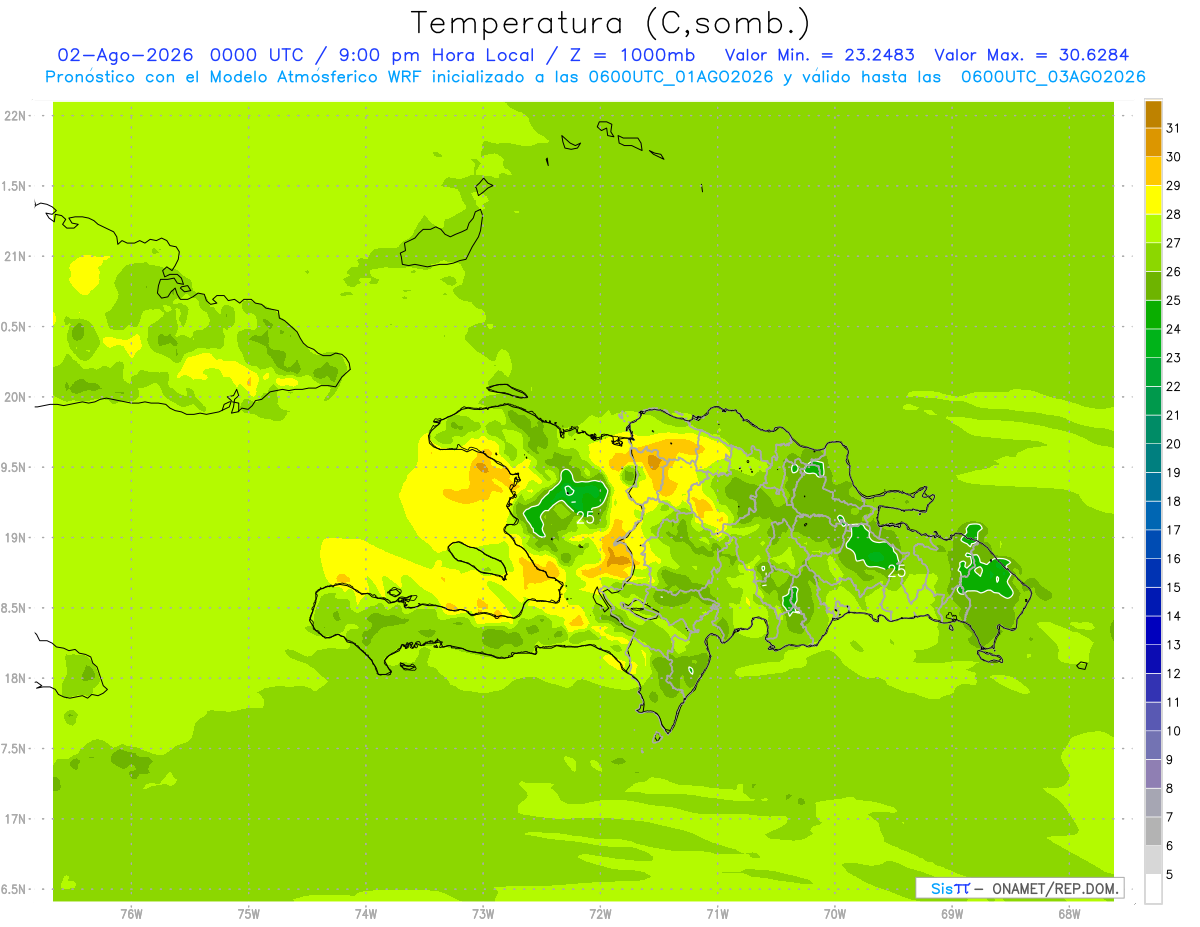Click the "75W" longitude label
Viewport: 1200px width, 927px height.
click(x=249, y=914)
